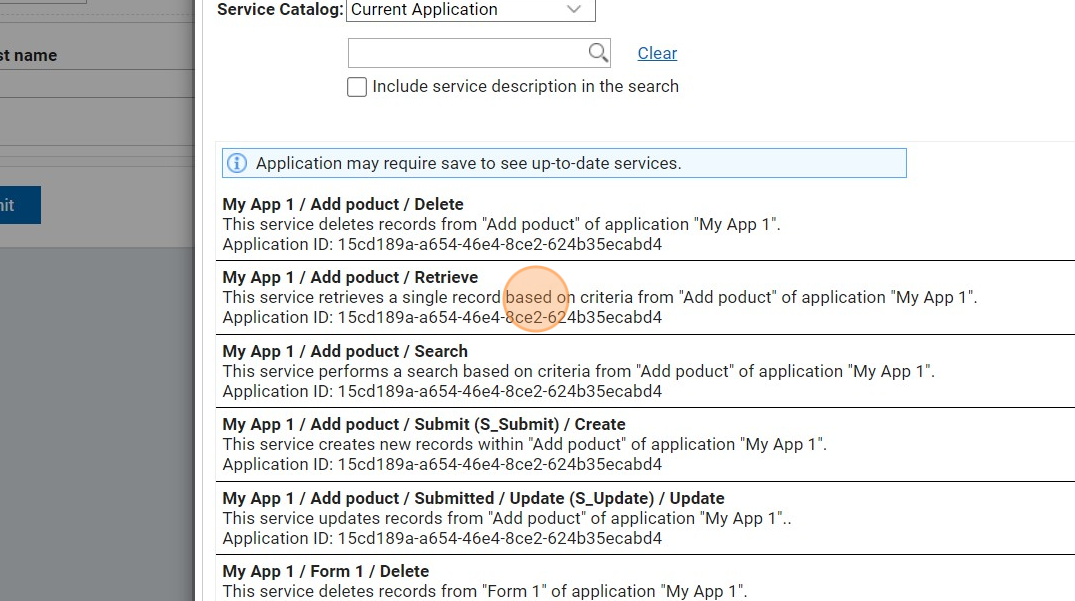Select My App 1 / Add poduct / Delete service
This screenshot has height=601, width=1075.
coord(343,204)
